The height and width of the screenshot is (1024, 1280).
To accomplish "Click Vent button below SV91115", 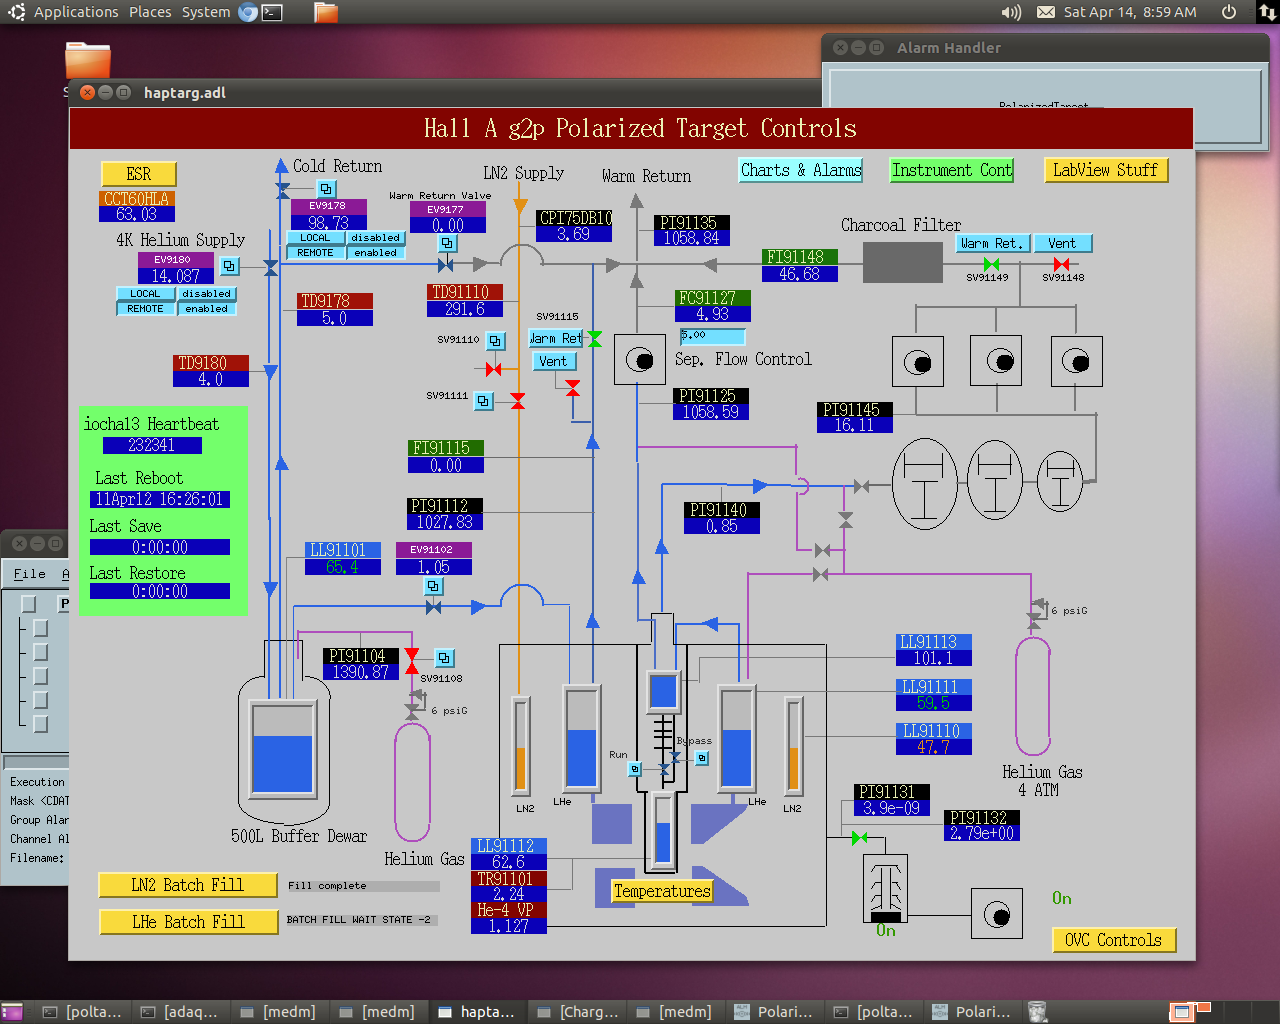I will point(553,362).
